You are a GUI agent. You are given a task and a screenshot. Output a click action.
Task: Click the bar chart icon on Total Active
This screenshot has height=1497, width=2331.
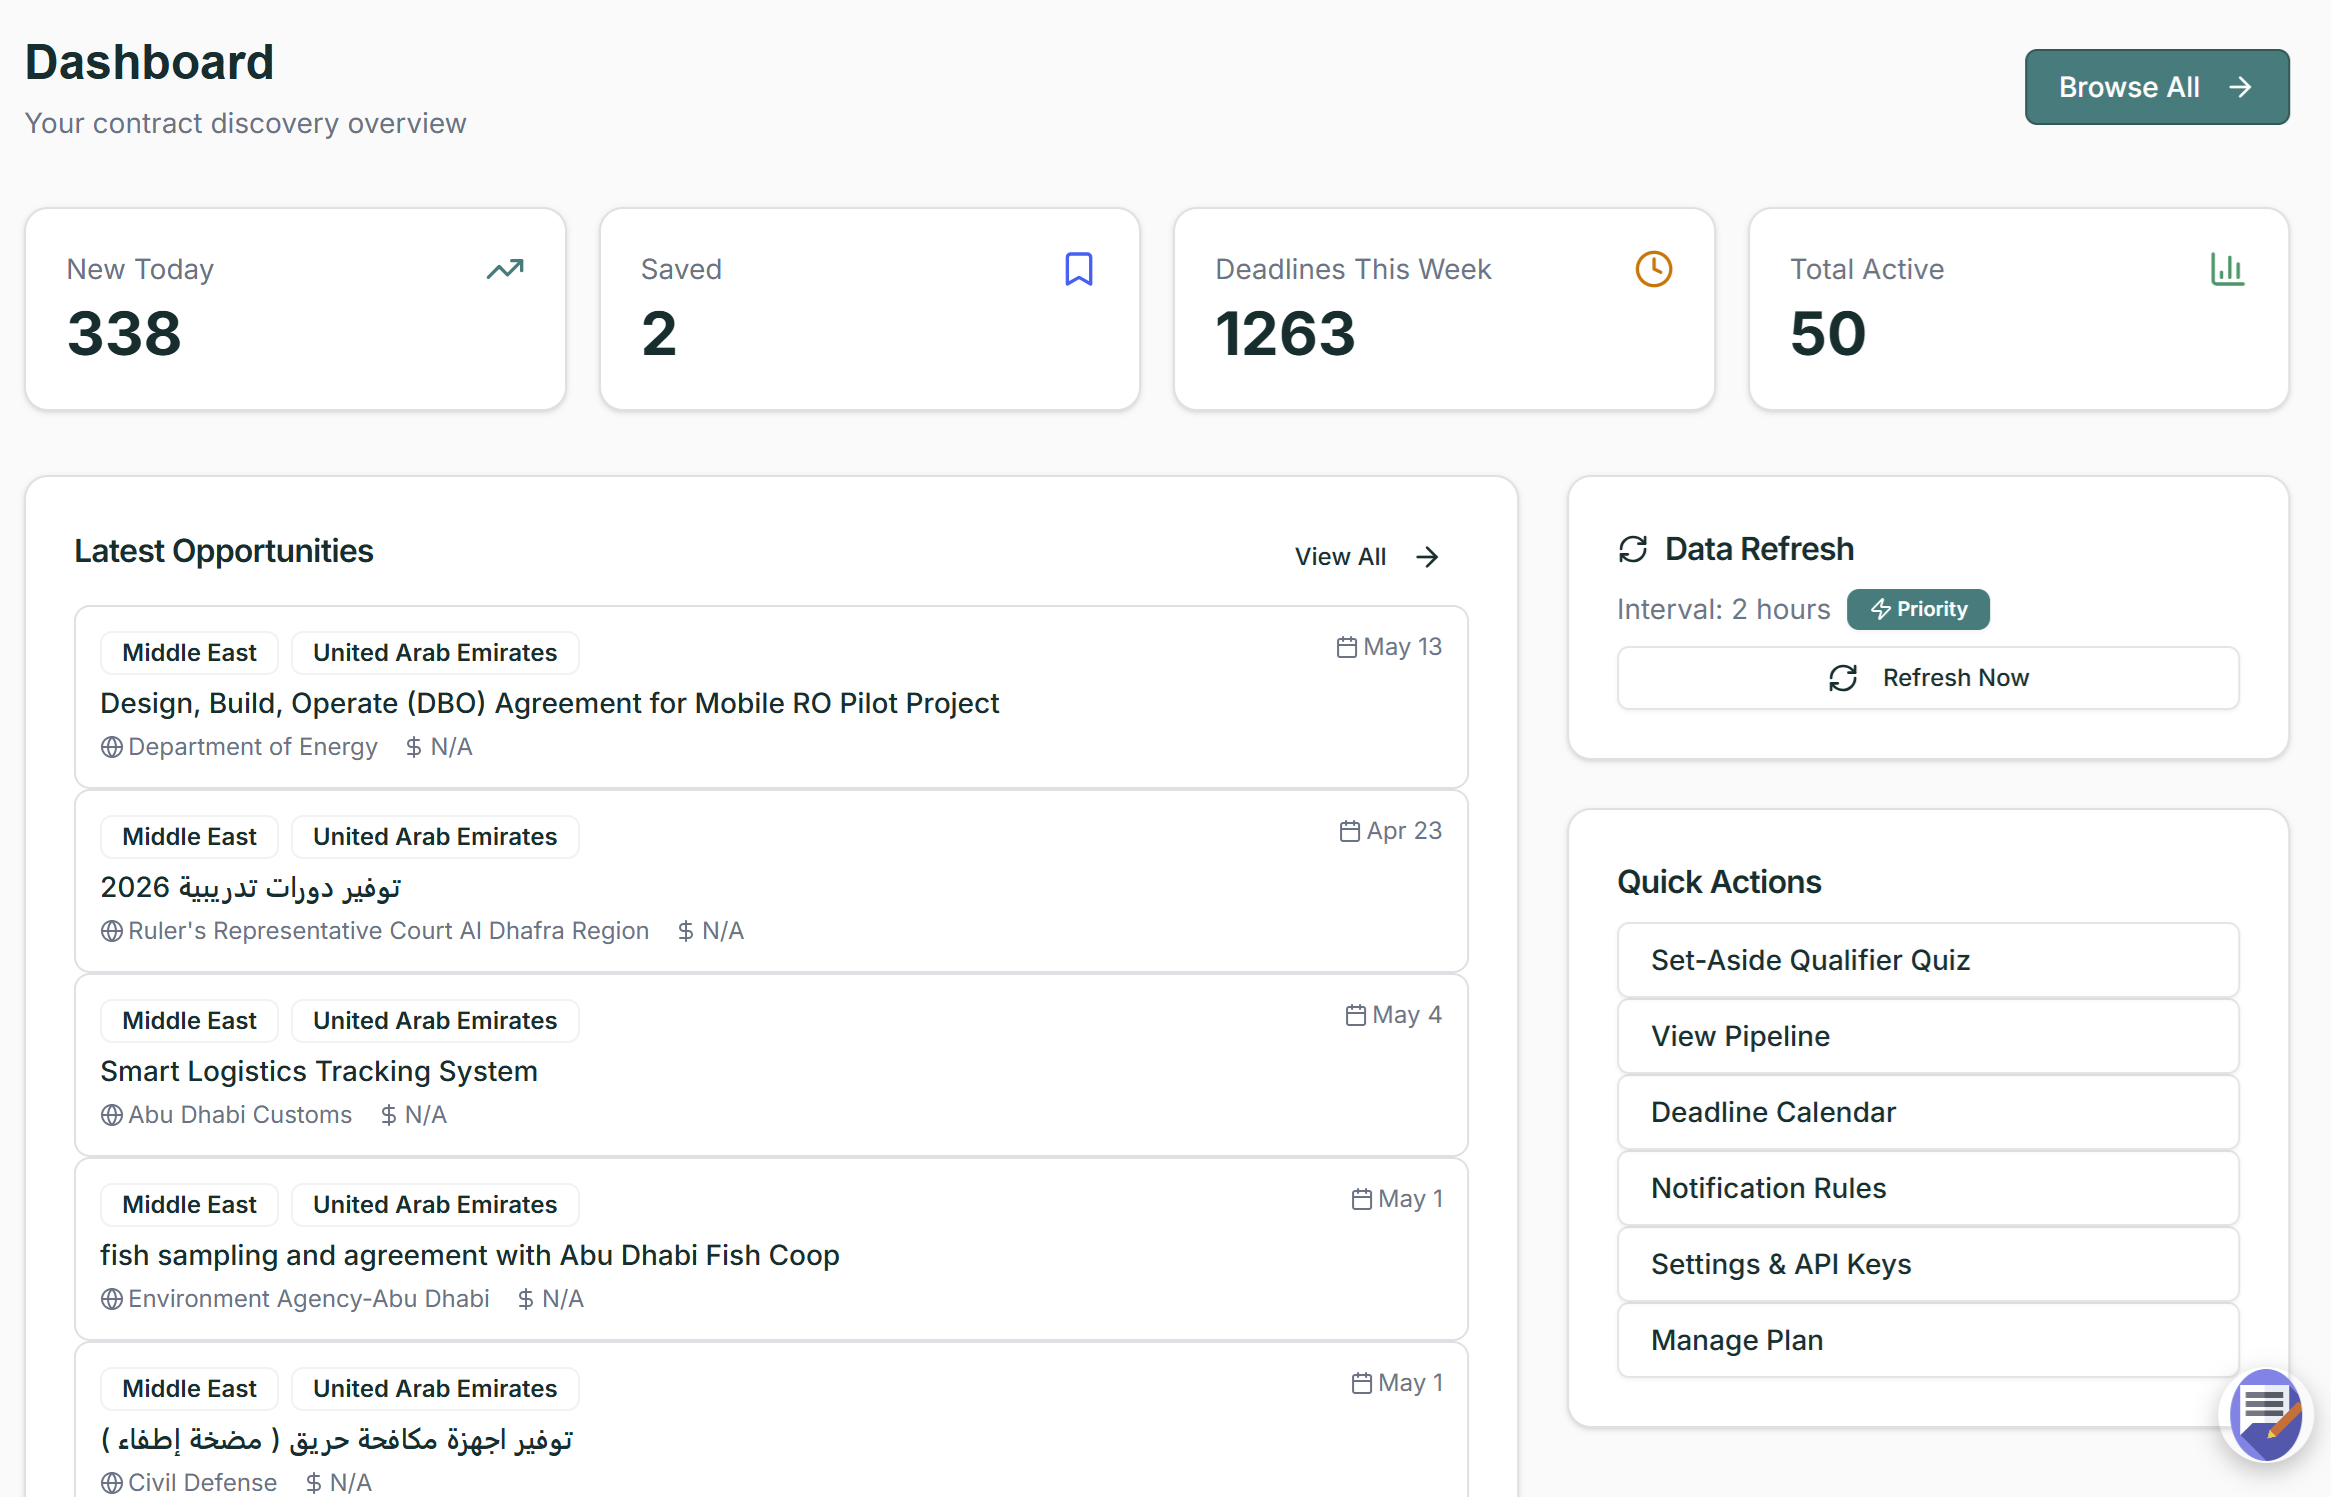coord(2227,269)
